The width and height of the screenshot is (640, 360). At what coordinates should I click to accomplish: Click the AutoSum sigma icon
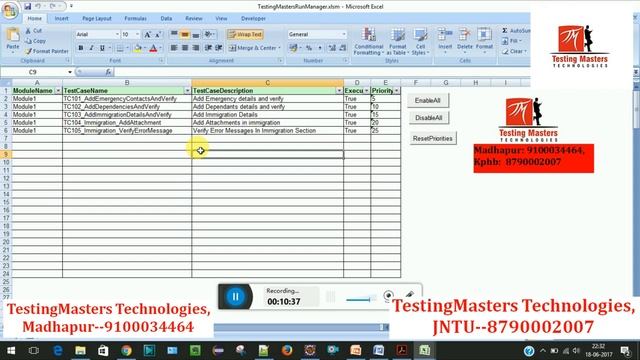(504, 31)
